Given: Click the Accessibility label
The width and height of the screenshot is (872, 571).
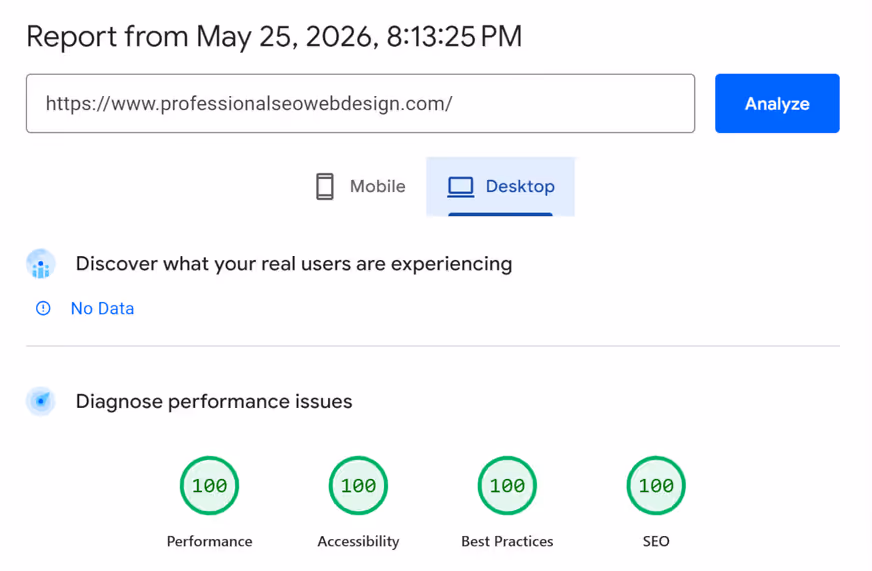Looking at the screenshot, I should point(358,542).
